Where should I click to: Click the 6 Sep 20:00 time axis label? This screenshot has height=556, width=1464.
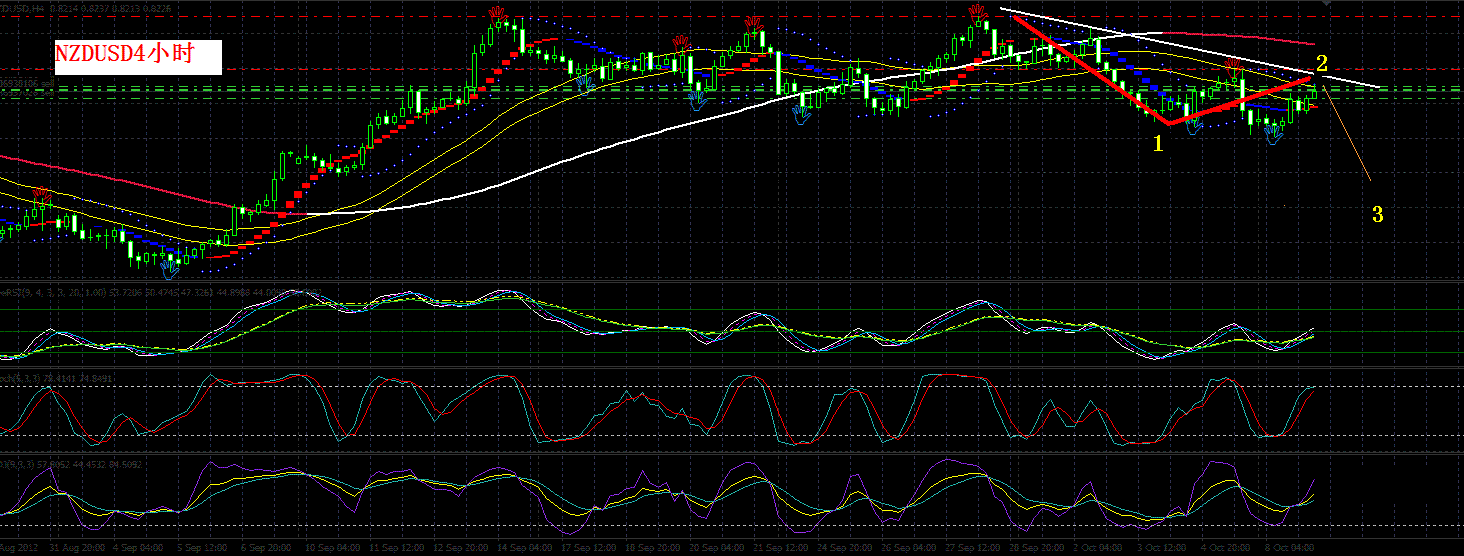(x=266, y=547)
